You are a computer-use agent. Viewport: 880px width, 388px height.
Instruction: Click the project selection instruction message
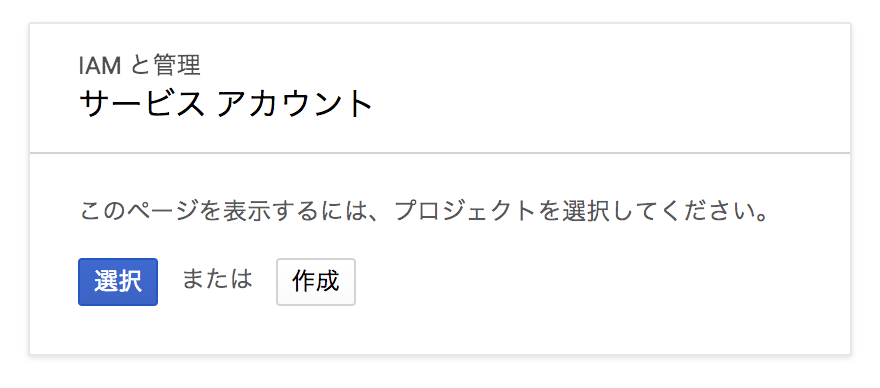coord(424,211)
